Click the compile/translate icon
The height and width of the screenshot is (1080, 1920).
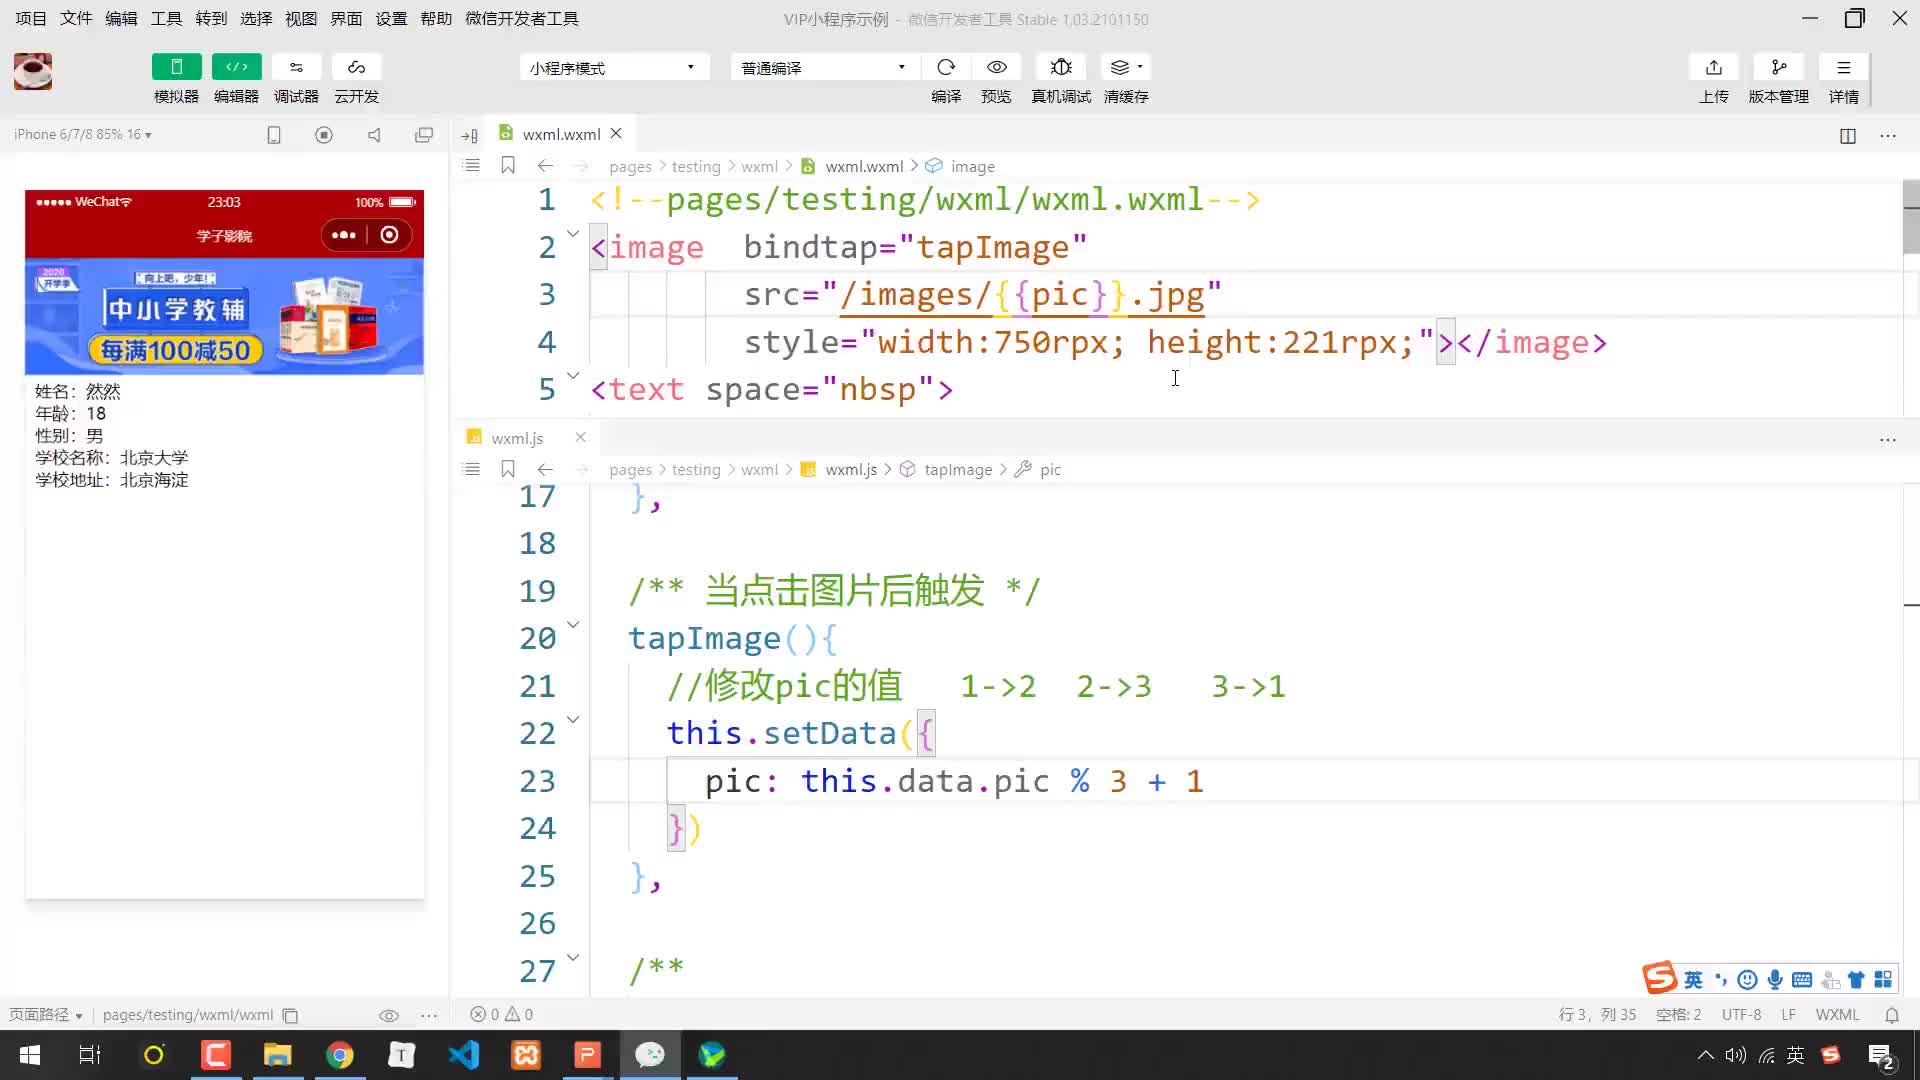click(x=945, y=67)
